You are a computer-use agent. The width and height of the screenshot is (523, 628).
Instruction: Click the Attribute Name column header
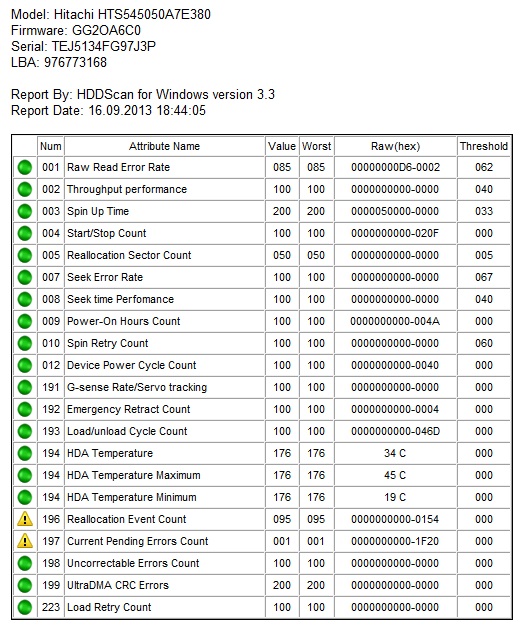(164, 146)
